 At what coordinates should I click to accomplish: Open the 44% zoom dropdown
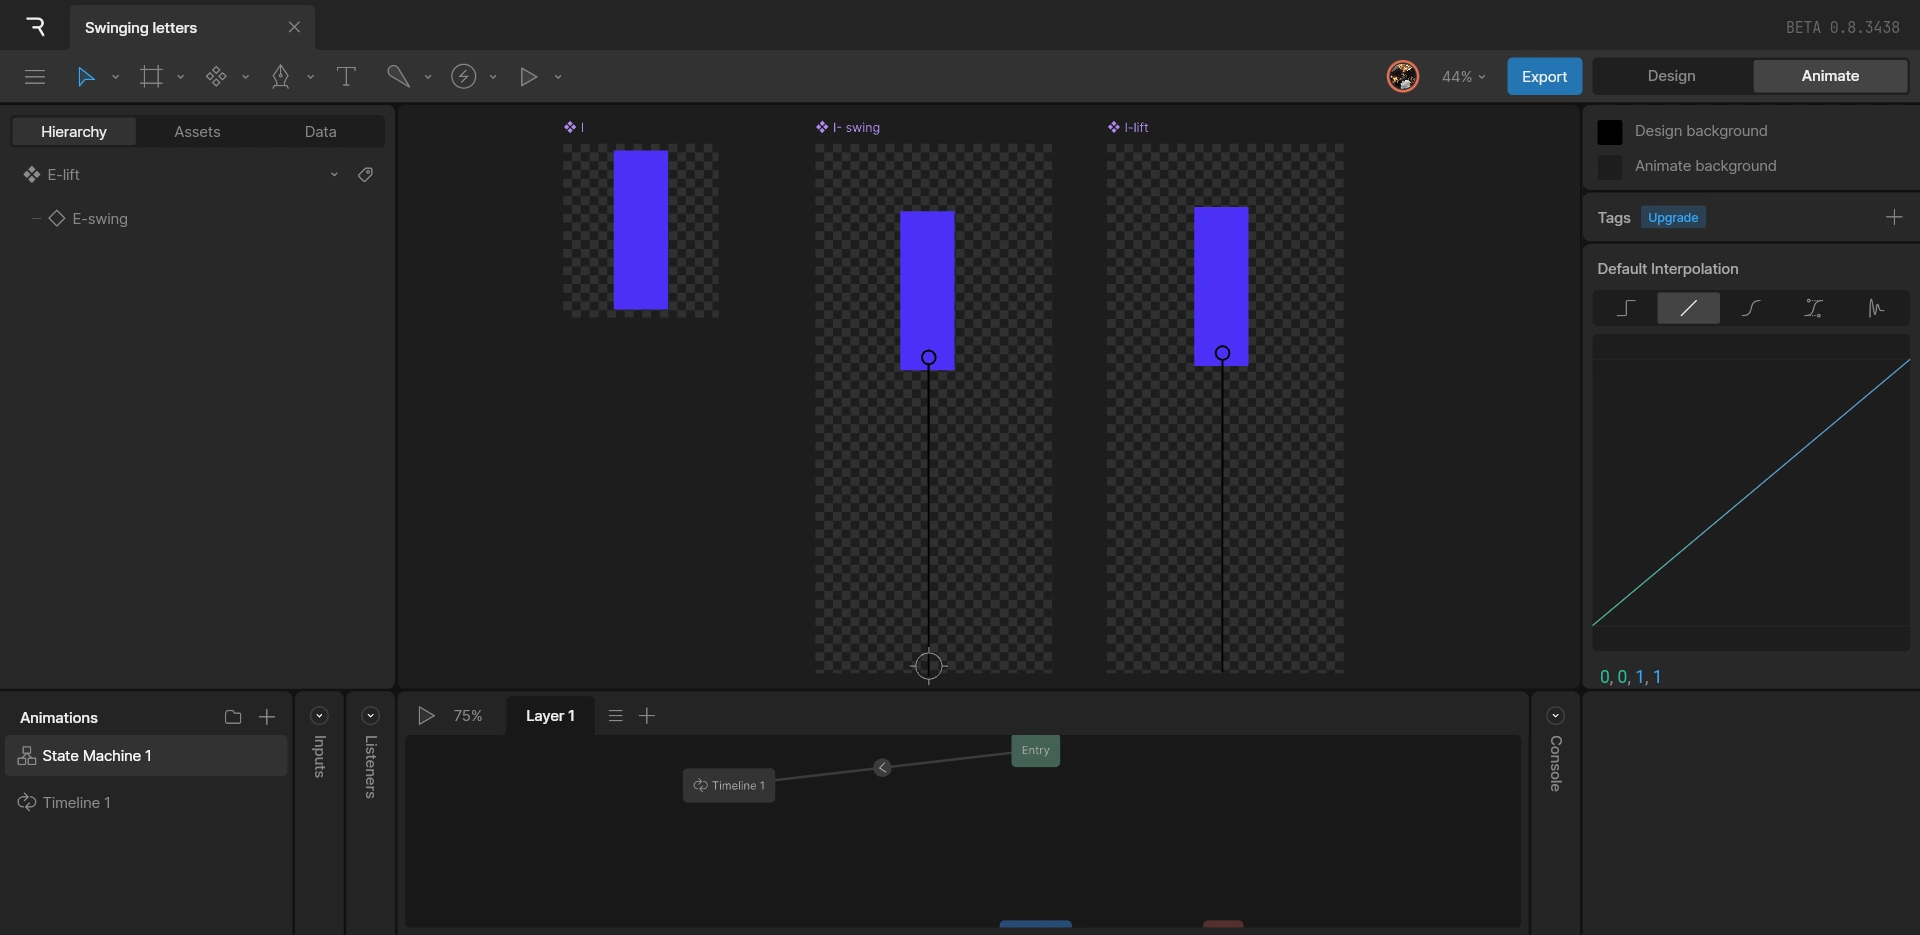[1464, 77]
